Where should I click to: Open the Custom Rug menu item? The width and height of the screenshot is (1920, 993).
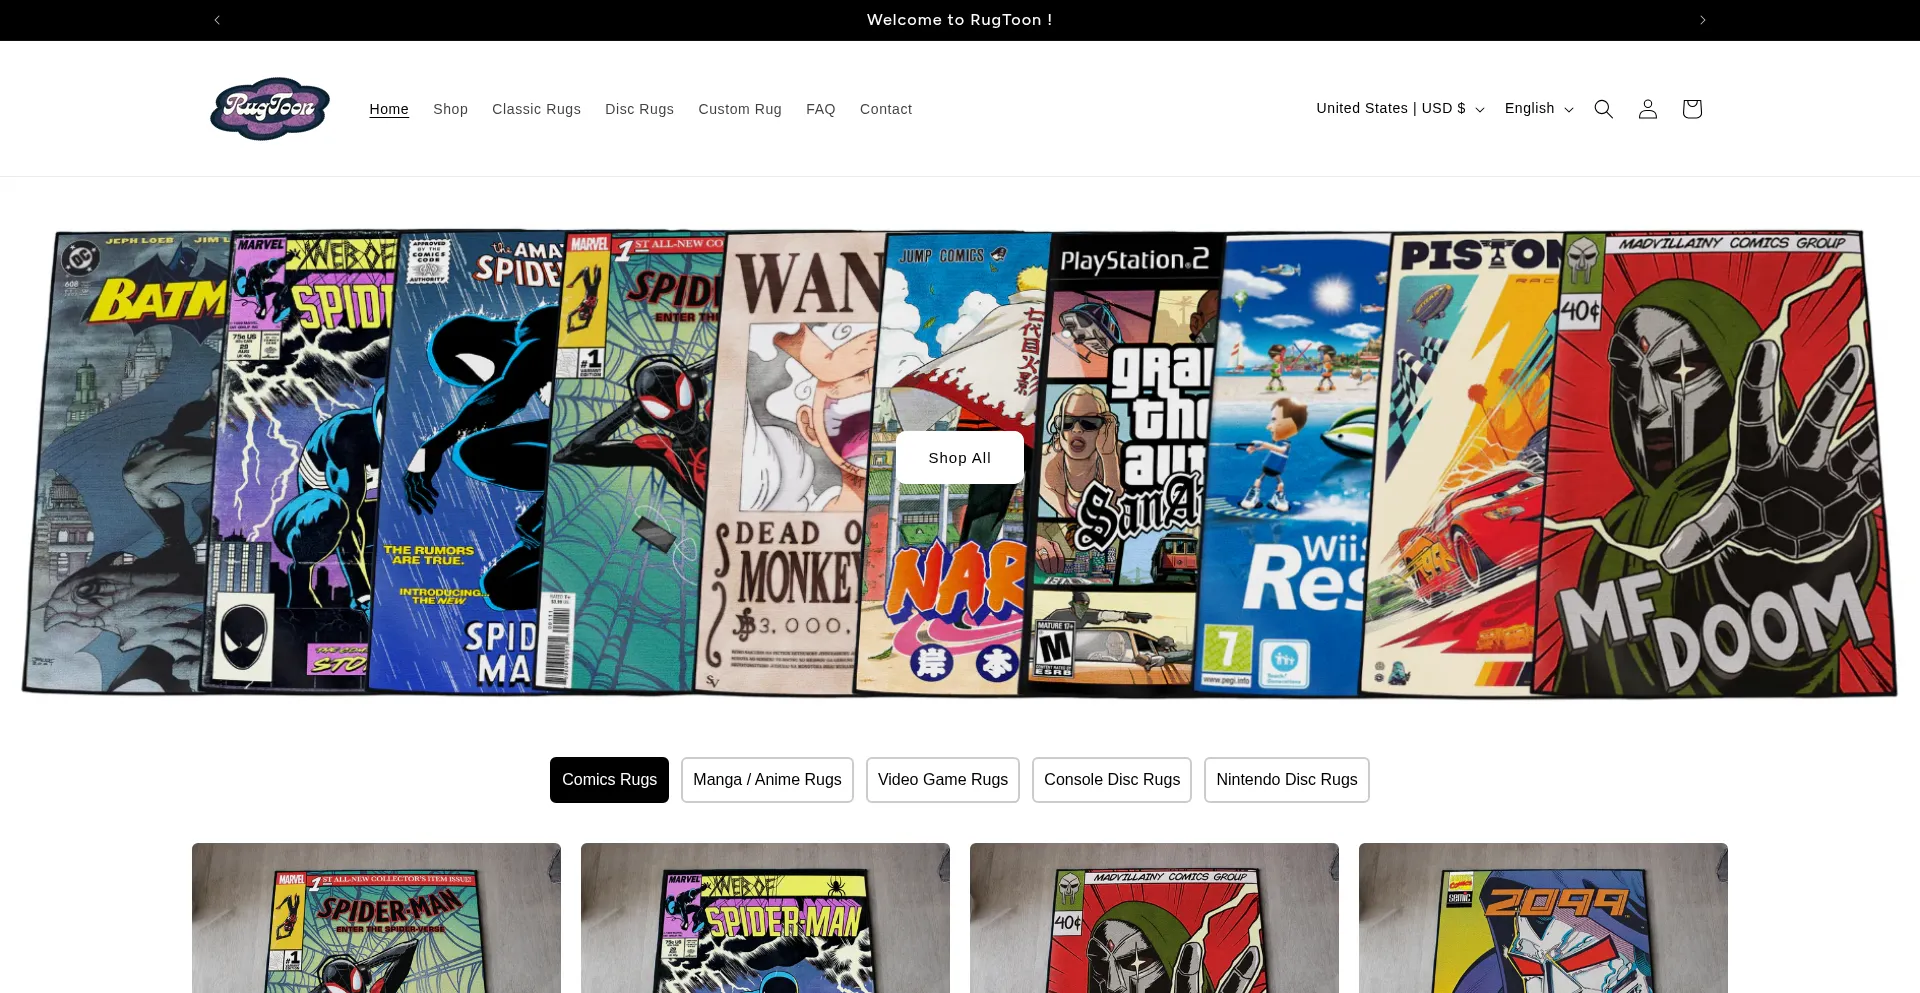[740, 109]
